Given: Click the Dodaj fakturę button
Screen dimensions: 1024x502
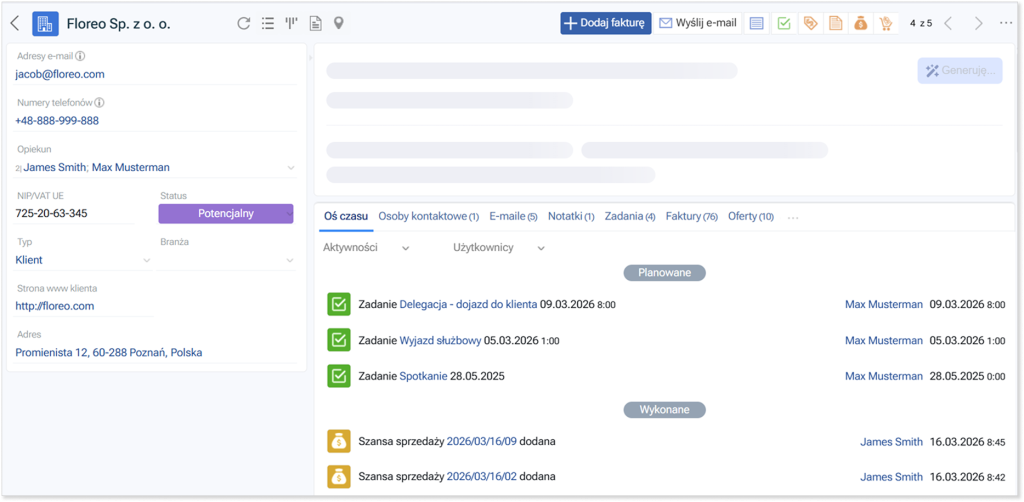Looking at the screenshot, I should (605, 23).
